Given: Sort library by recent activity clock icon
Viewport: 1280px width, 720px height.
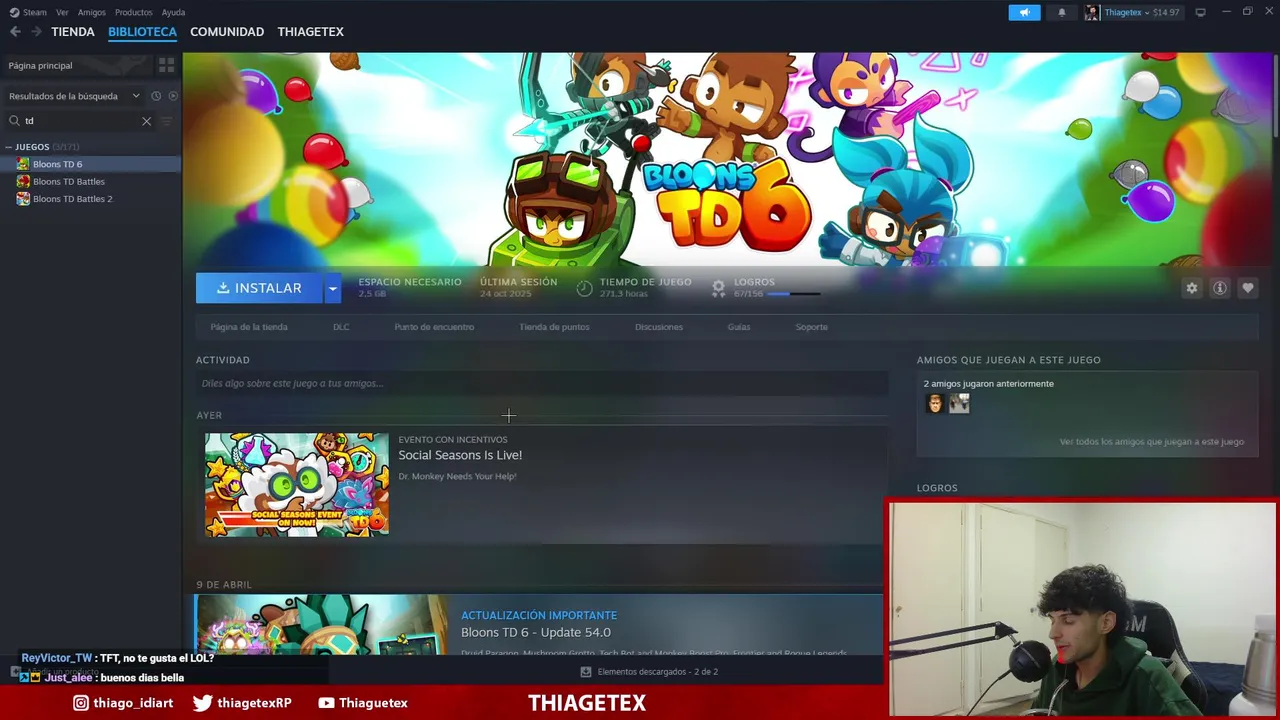Looking at the screenshot, I should coord(156,96).
